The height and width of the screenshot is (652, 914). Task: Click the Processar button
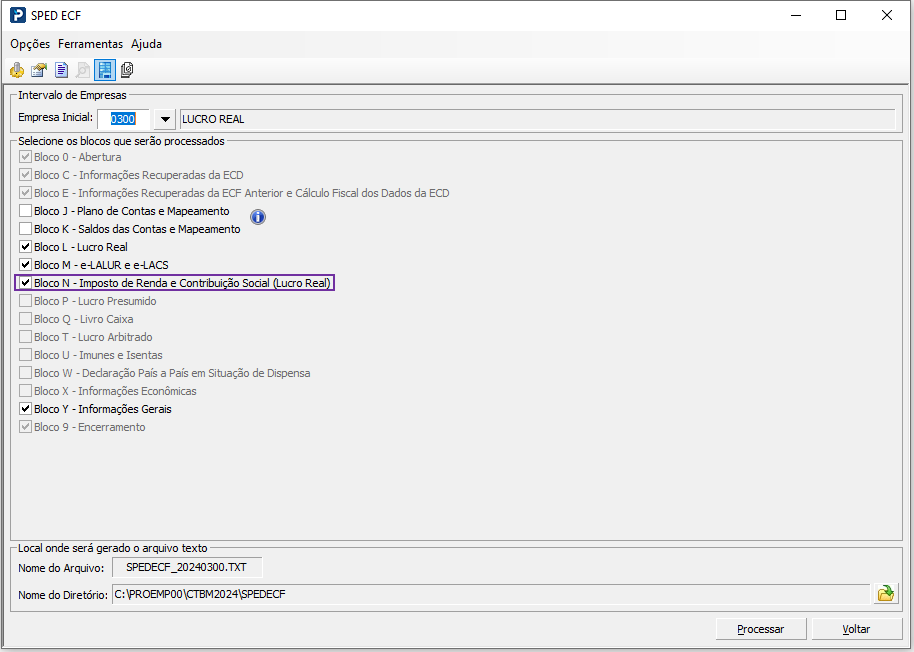[761, 629]
